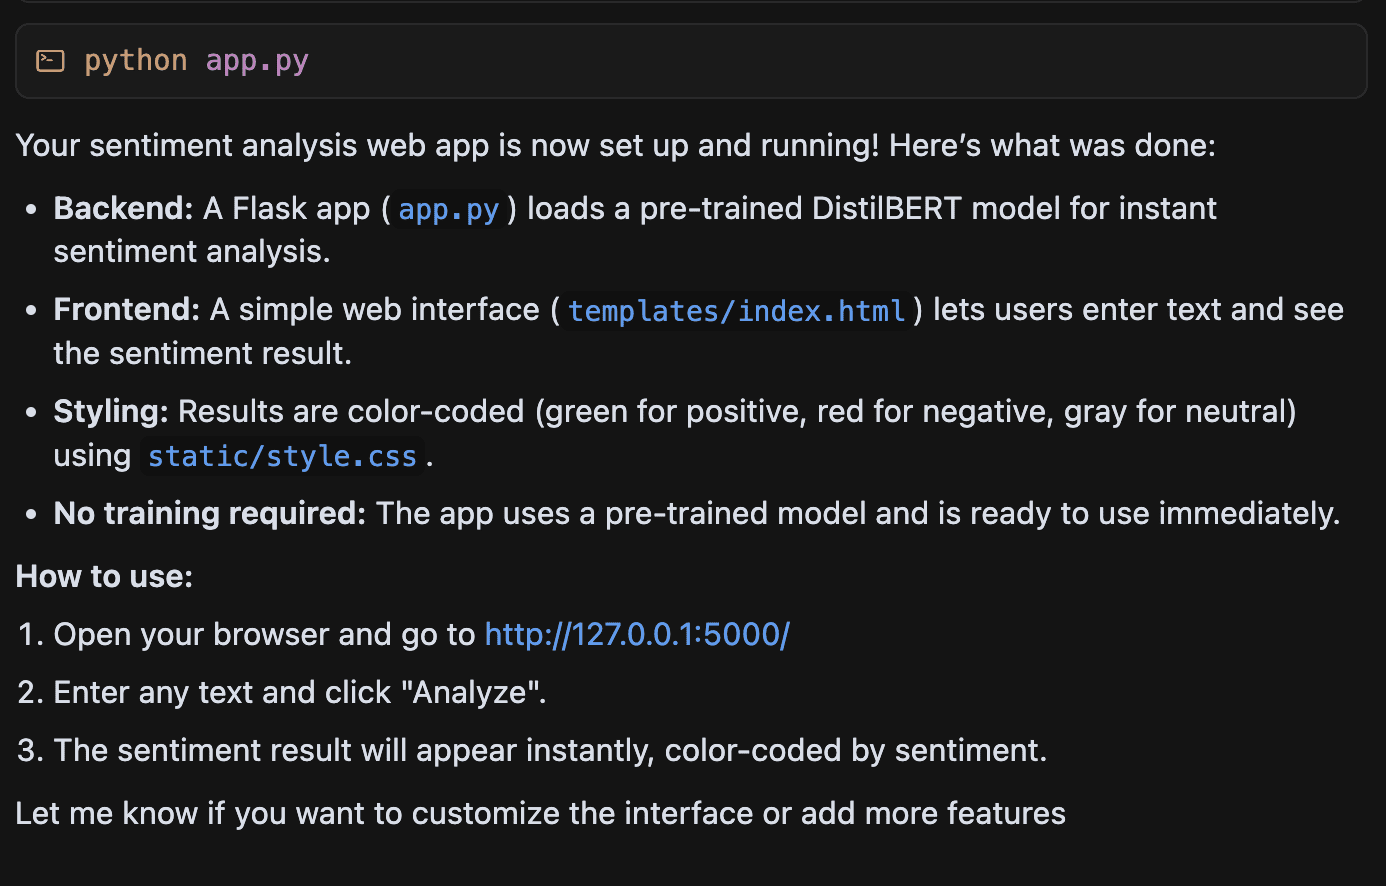
Task: Click the word python in the command block
Action: (135, 61)
